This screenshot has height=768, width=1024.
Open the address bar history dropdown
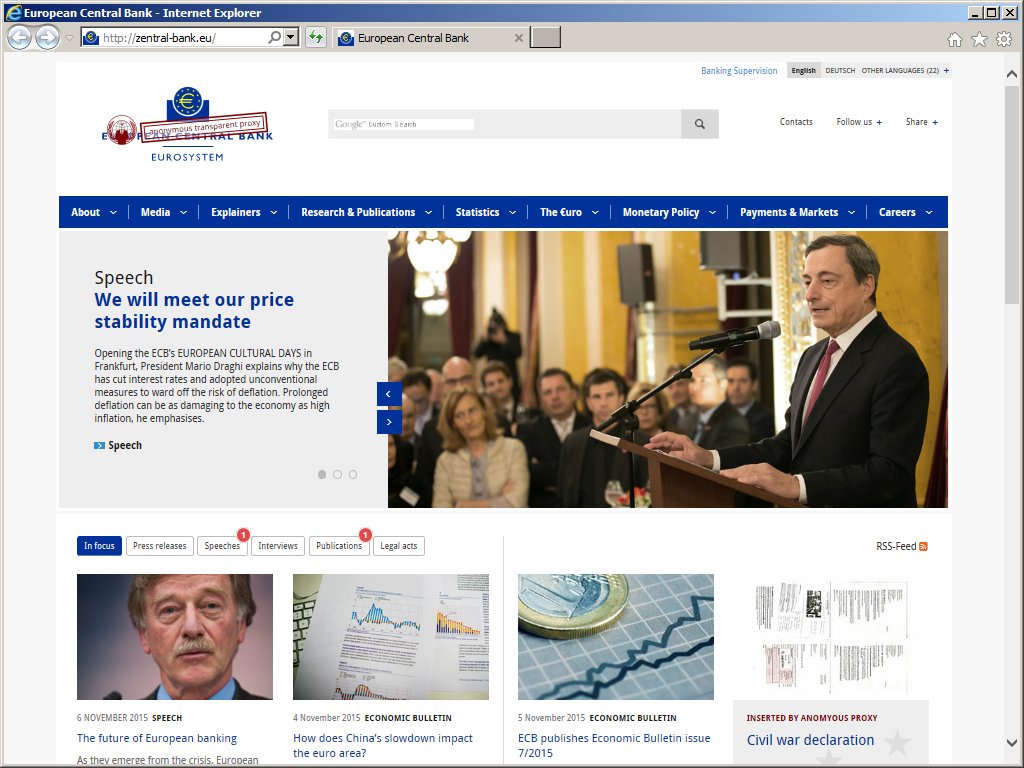tap(292, 38)
